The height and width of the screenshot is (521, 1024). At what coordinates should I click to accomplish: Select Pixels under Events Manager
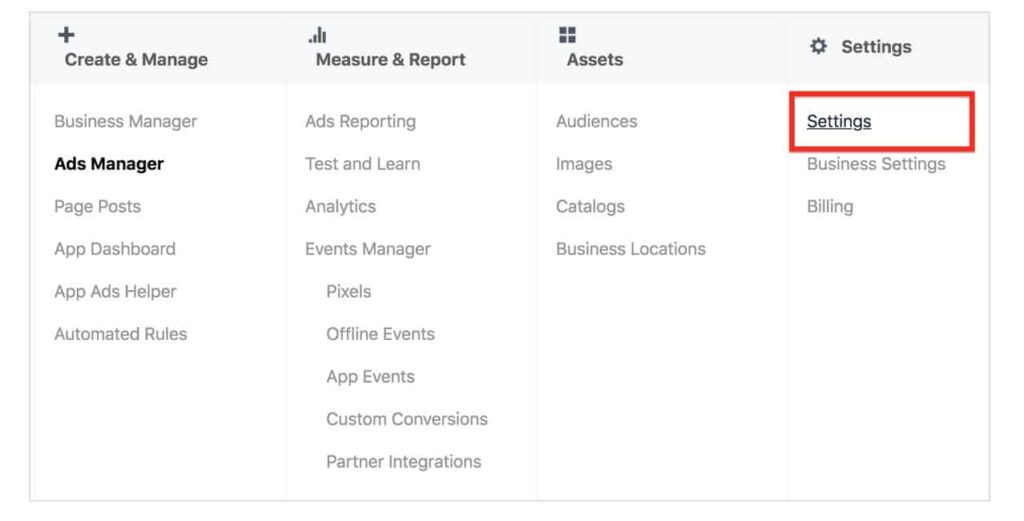click(349, 291)
